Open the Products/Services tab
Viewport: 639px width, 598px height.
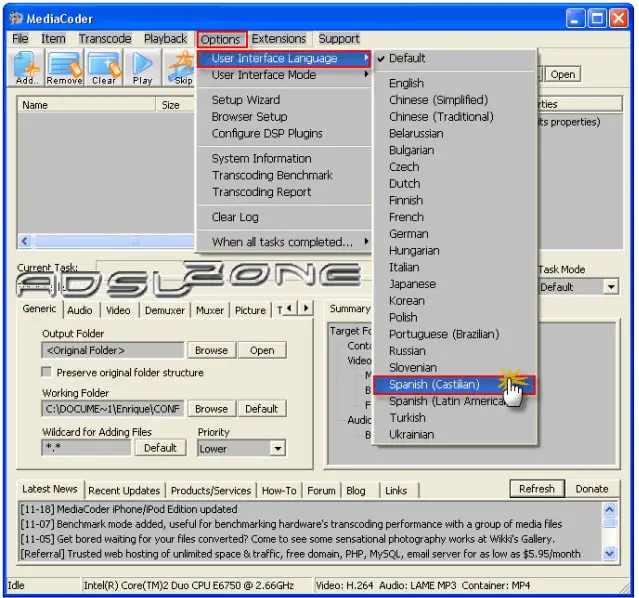(211, 490)
